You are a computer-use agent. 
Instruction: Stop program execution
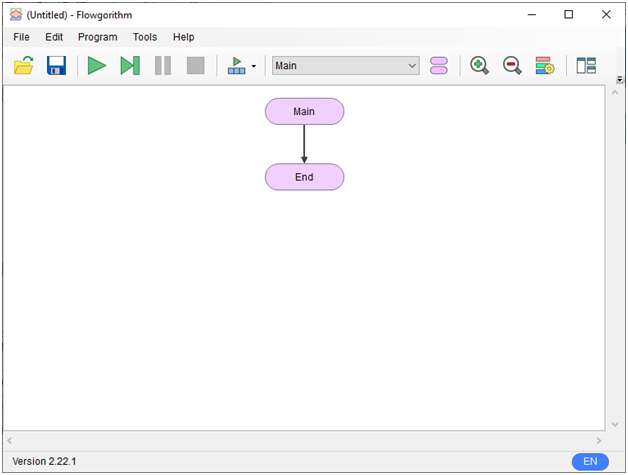click(195, 65)
